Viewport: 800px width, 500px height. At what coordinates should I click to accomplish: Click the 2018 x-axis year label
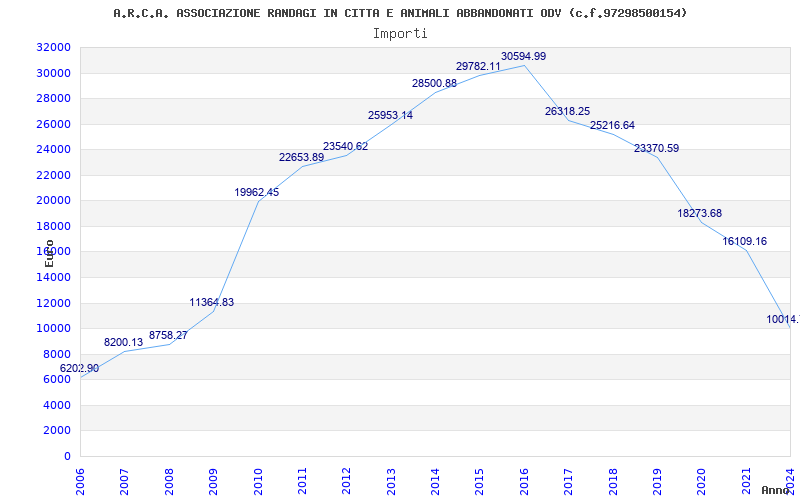coord(613,482)
